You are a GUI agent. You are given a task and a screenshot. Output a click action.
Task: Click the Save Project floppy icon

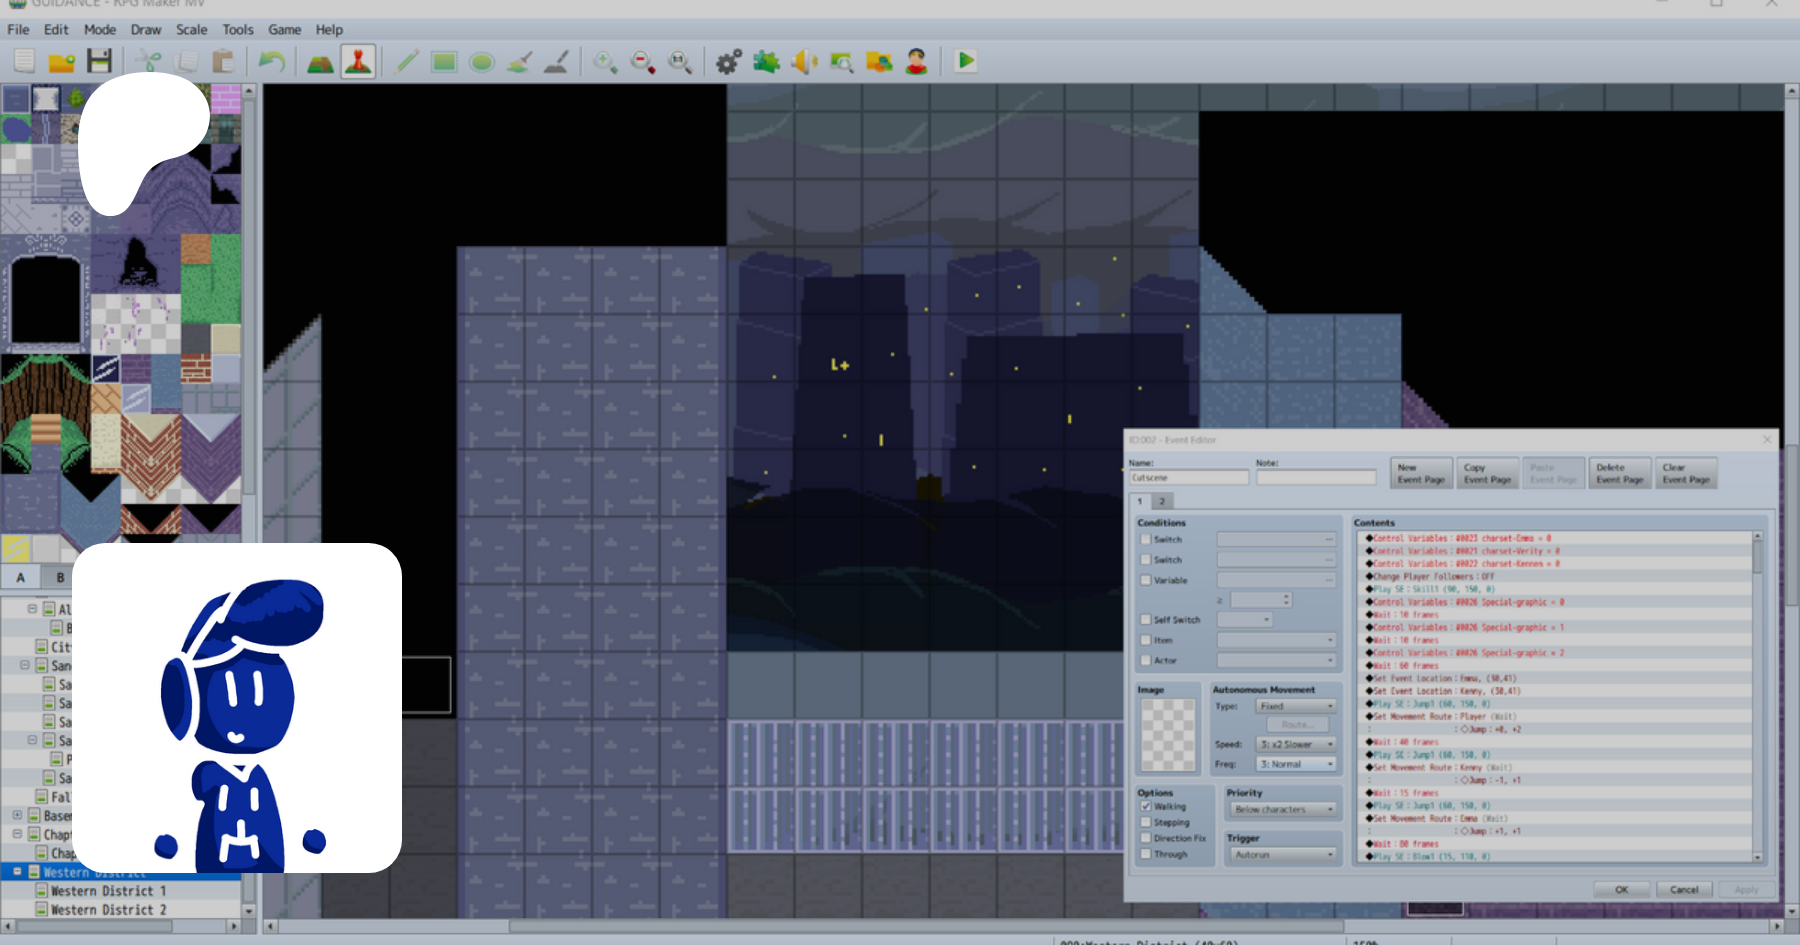(x=99, y=62)
